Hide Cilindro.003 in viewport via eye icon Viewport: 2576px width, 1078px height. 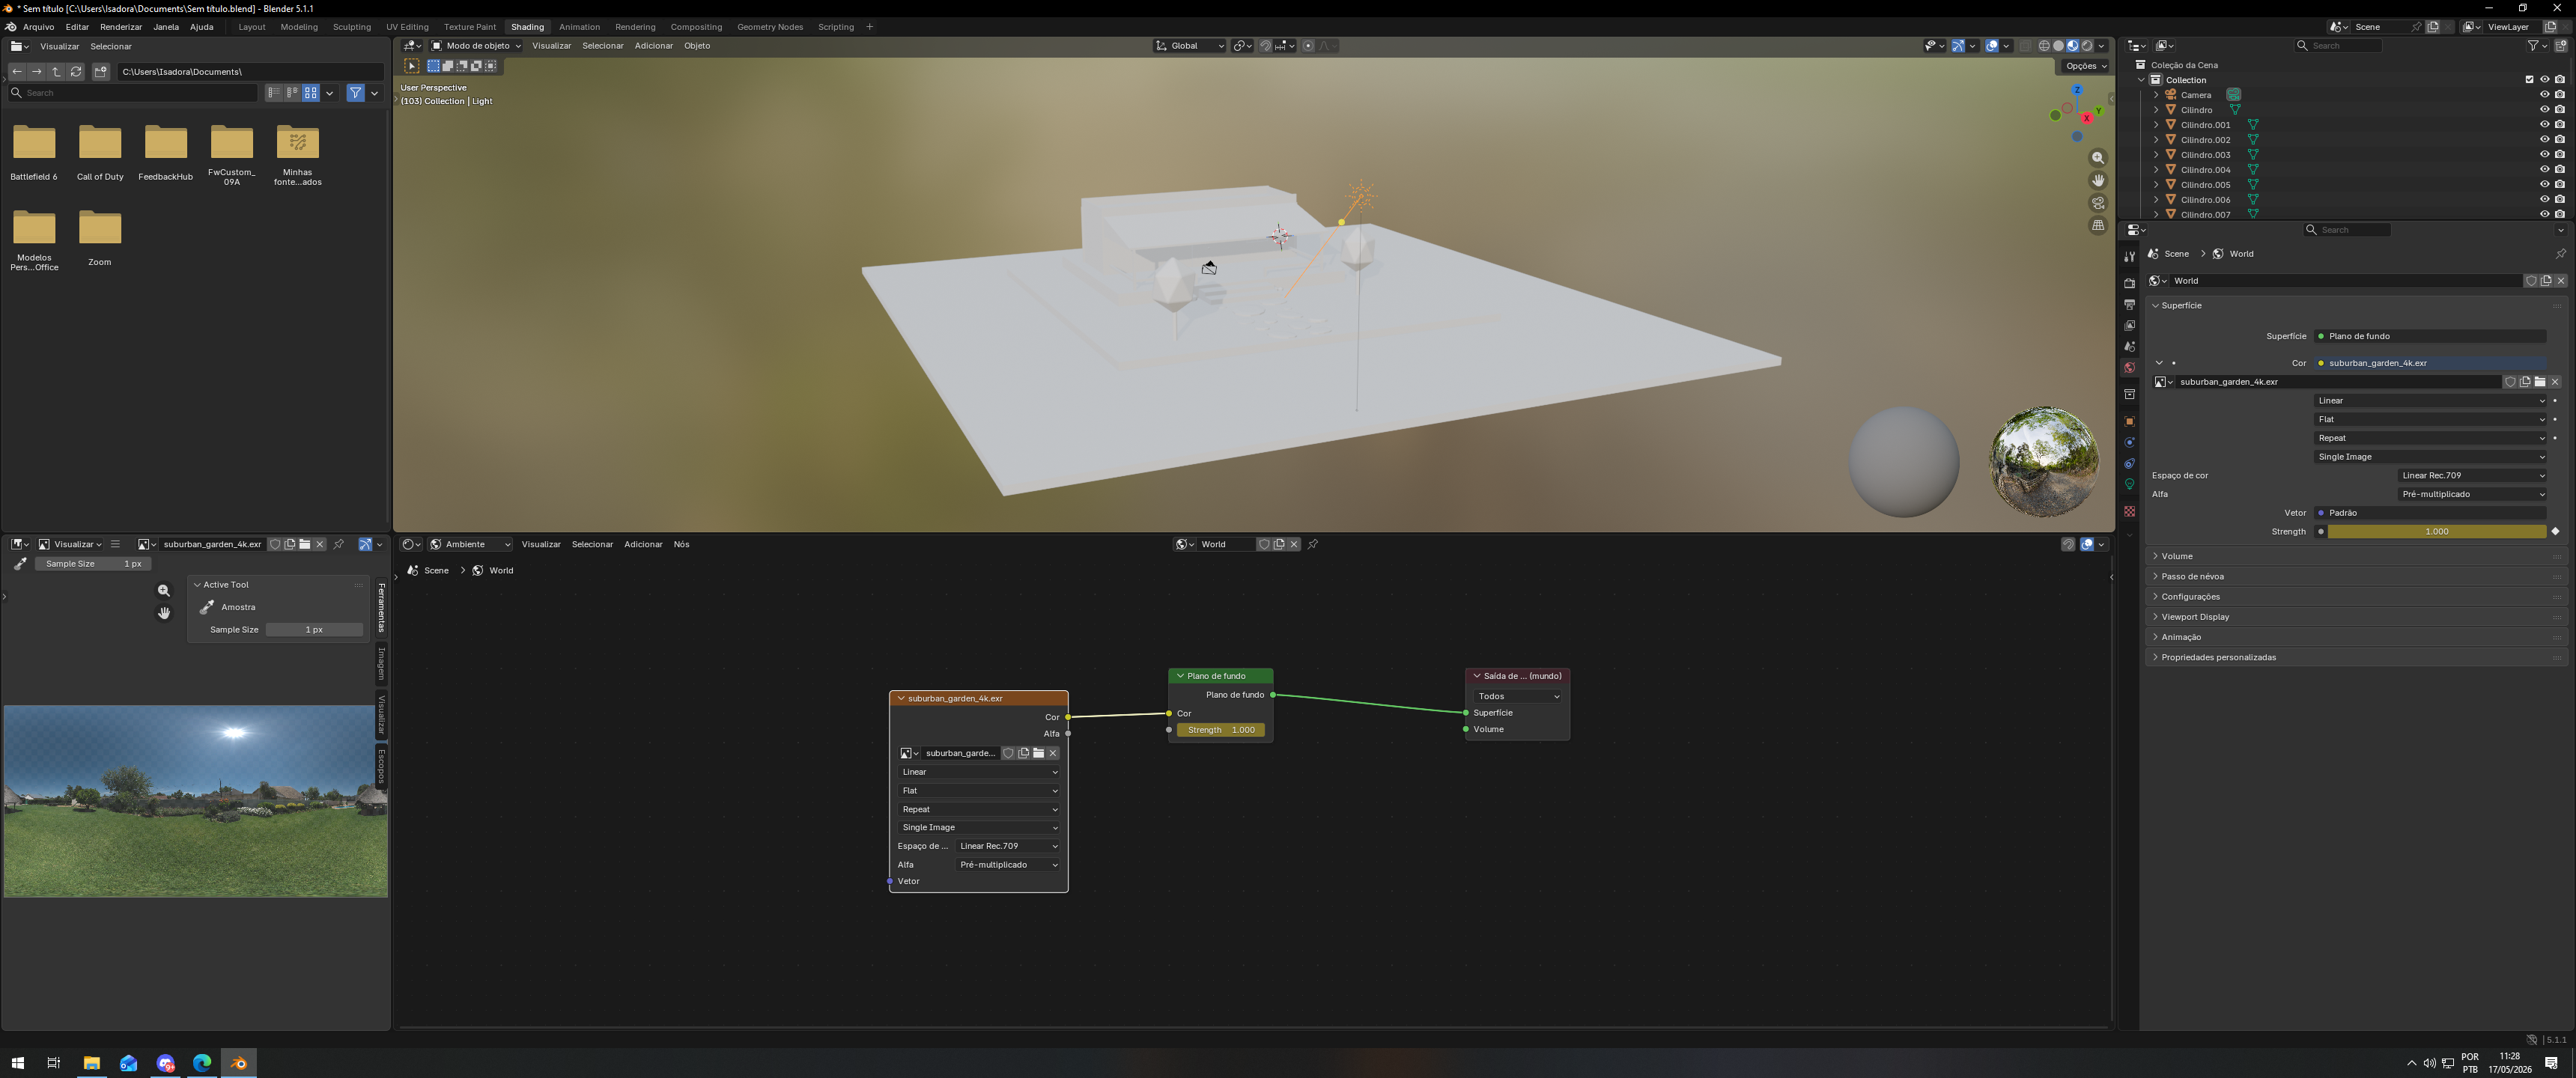tap(2544, 155)
